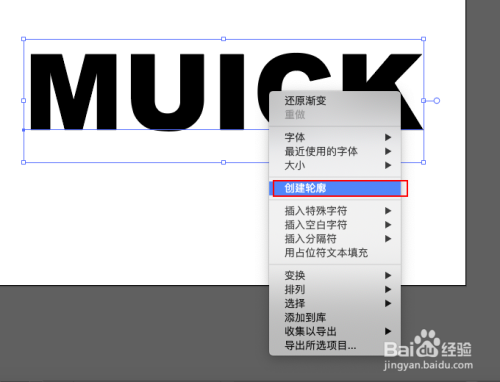Choose 添加到库 menu entry
500x382 pixels.
(335, 317)
